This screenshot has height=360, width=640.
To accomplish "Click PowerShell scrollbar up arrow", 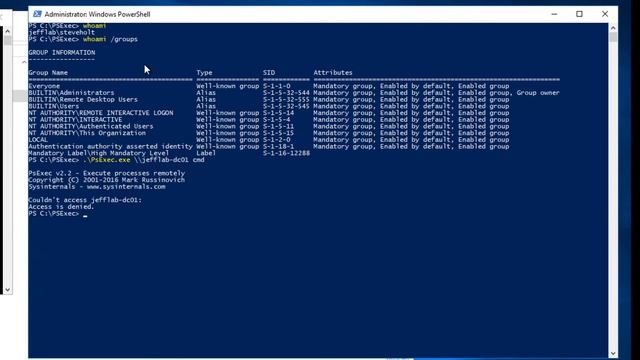I will click(613, 28).
